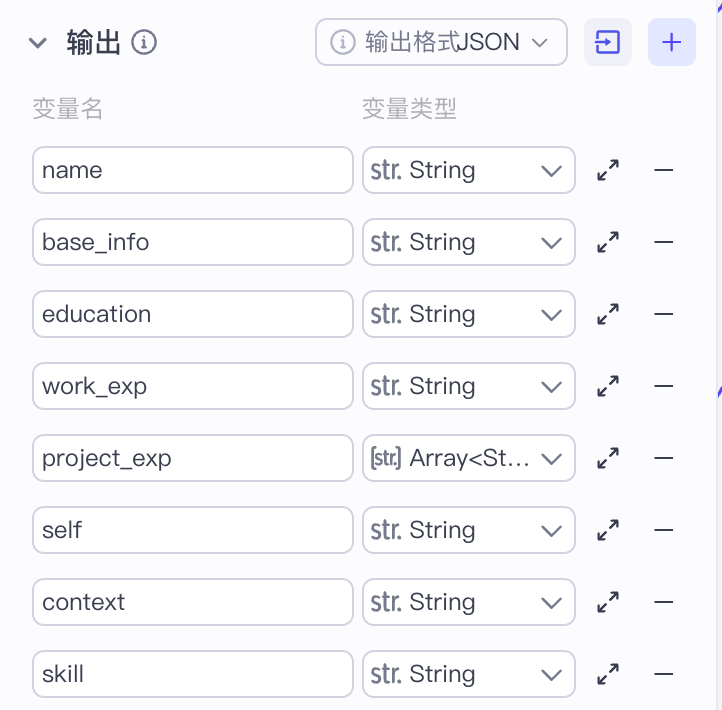Expand the context variable row editor
The image size is (722, 710).
(607, 602)
